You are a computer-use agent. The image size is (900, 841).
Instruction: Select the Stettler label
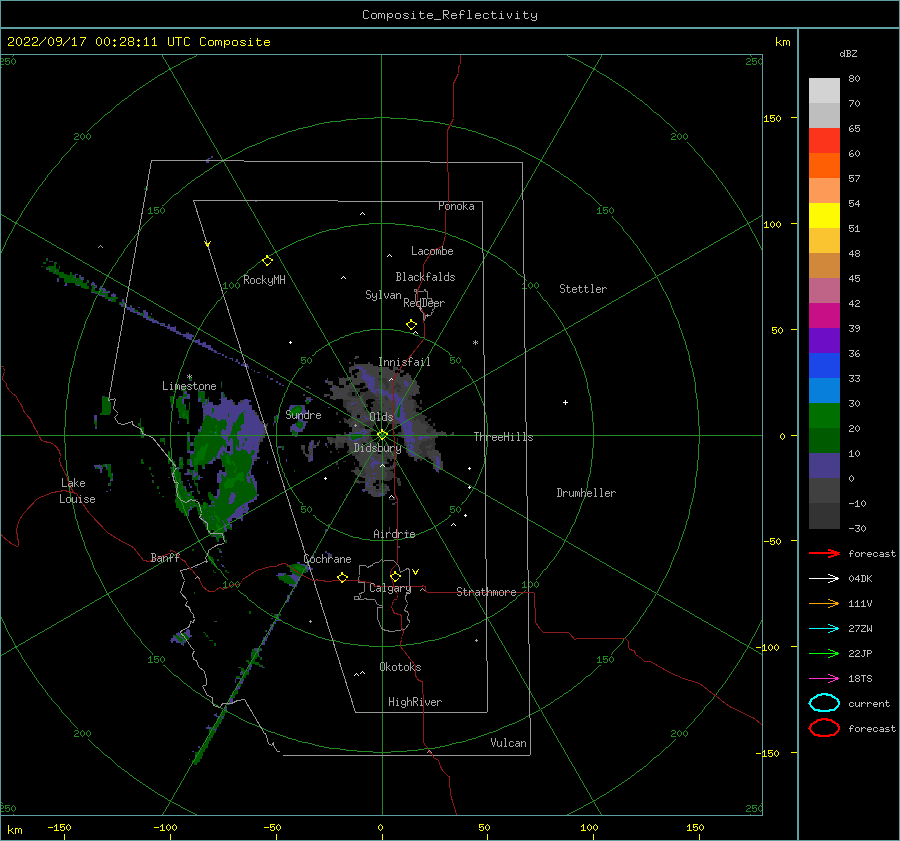point(583,289)
